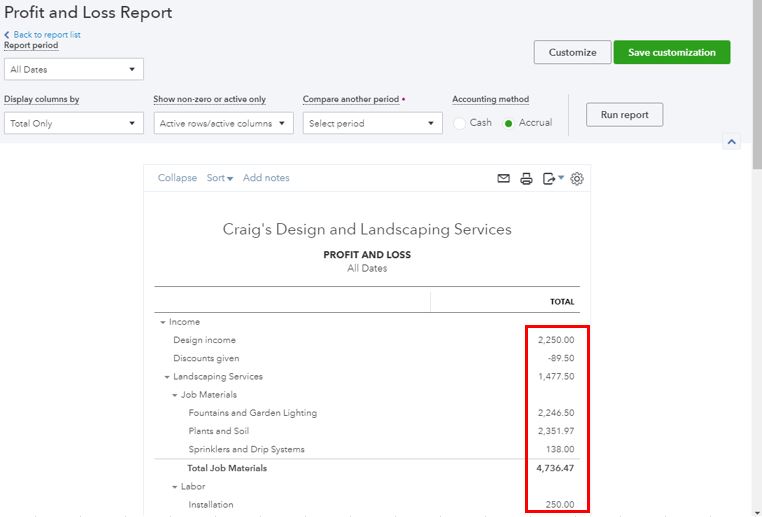762x517 pixels.
Task: Click the email report envelope icon
Action: click(x=503, y=178)
